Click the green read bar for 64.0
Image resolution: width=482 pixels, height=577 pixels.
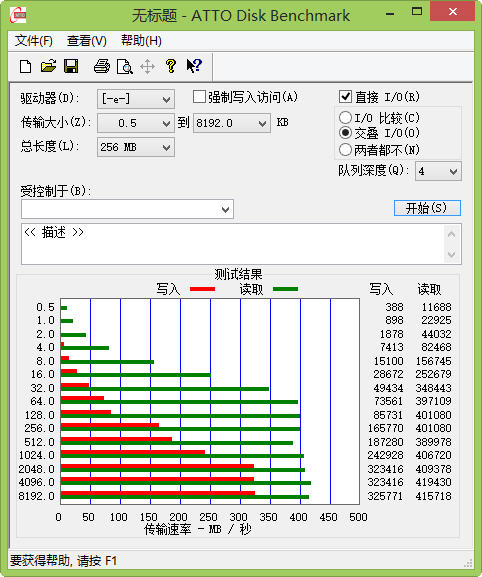point(179,402)
